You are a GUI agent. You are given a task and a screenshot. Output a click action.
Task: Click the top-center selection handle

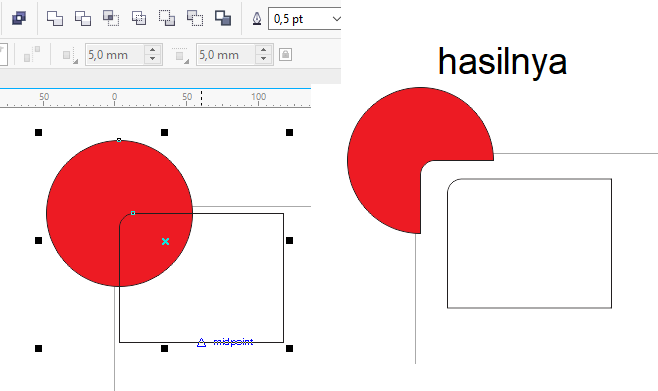tap(164, 133)
